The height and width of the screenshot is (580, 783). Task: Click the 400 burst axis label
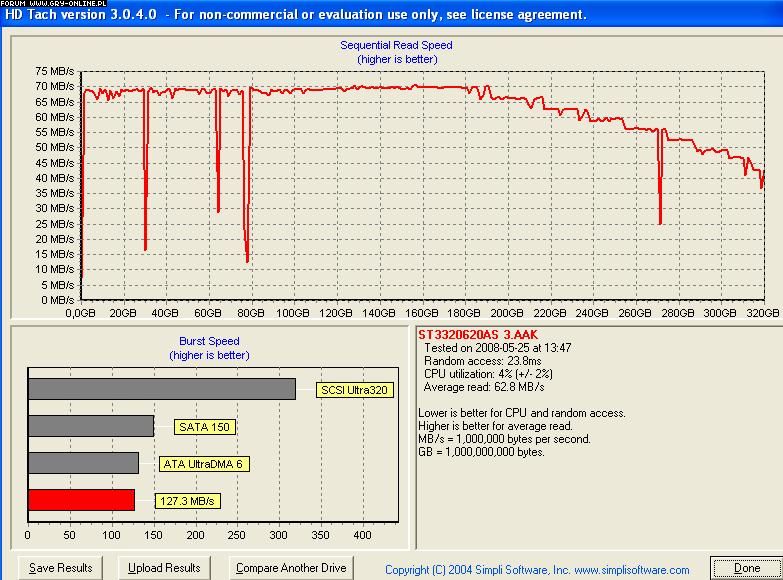point(362,535)
